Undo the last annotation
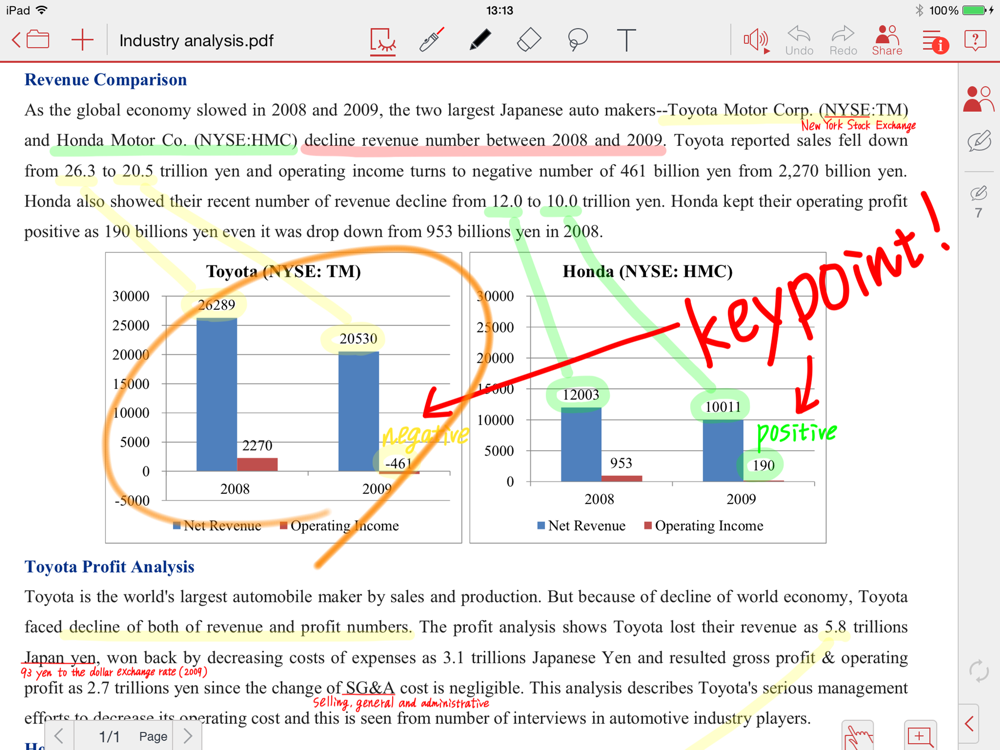Image resolution: width=1000 pixels, height=750 pixels. [x=799, y=41]
